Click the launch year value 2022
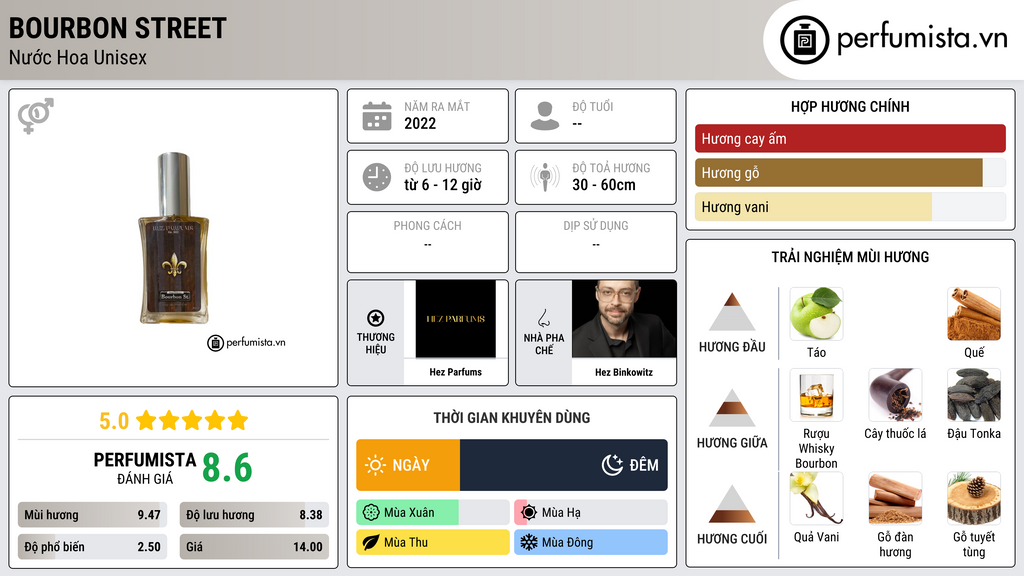Image resolution: width=1024 pixels, height=576 pixels. coord(420,123)
